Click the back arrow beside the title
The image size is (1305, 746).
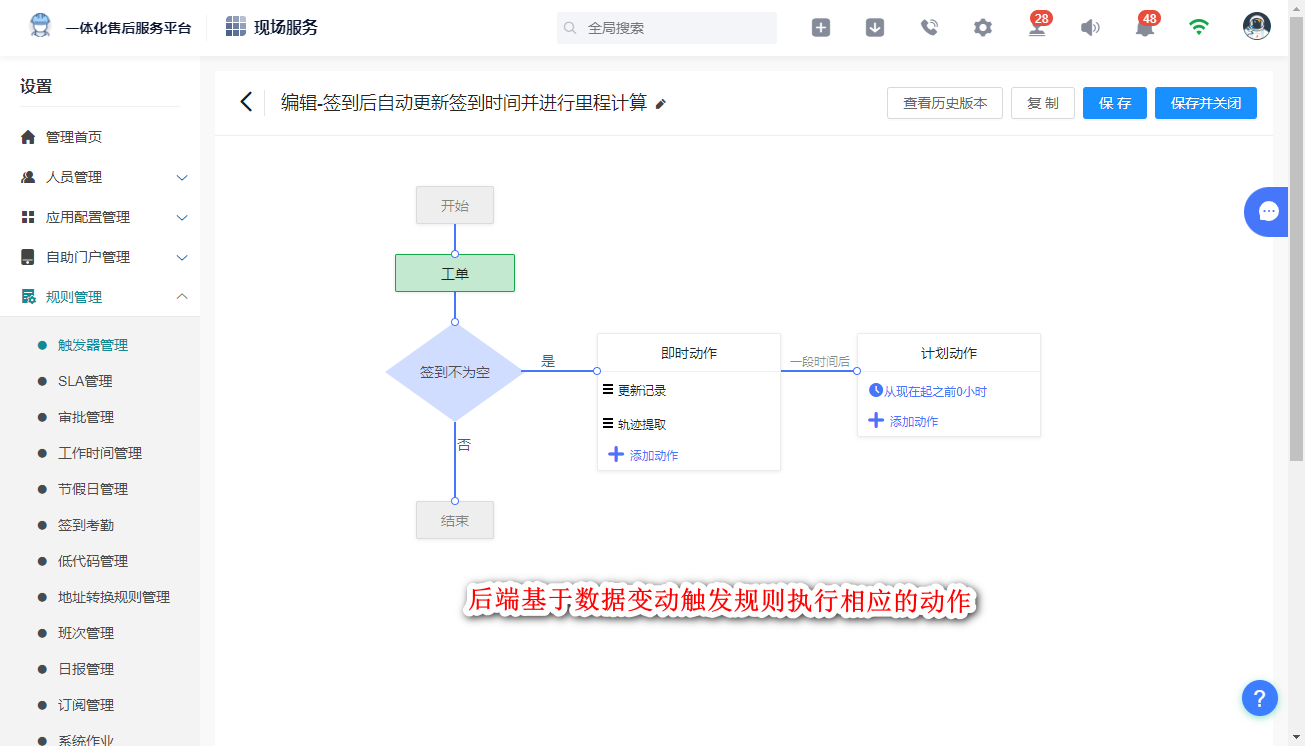(x=246, y=102)
